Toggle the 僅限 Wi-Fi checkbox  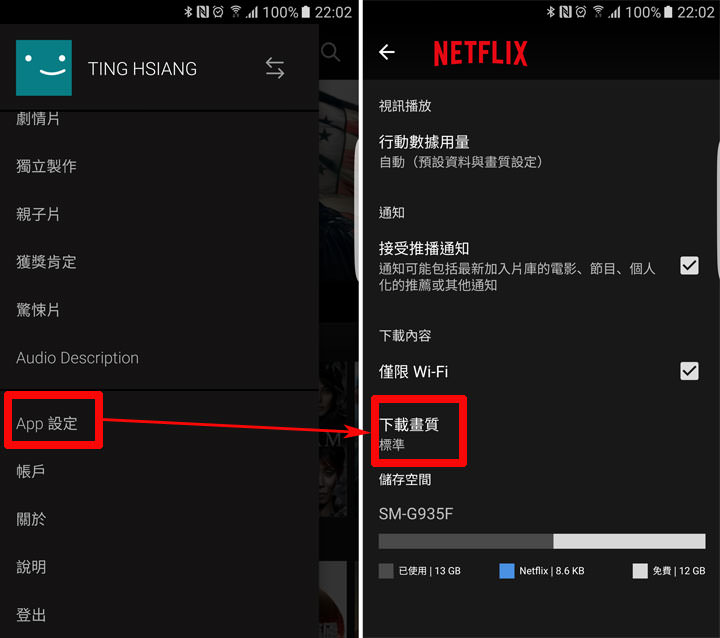689,371
